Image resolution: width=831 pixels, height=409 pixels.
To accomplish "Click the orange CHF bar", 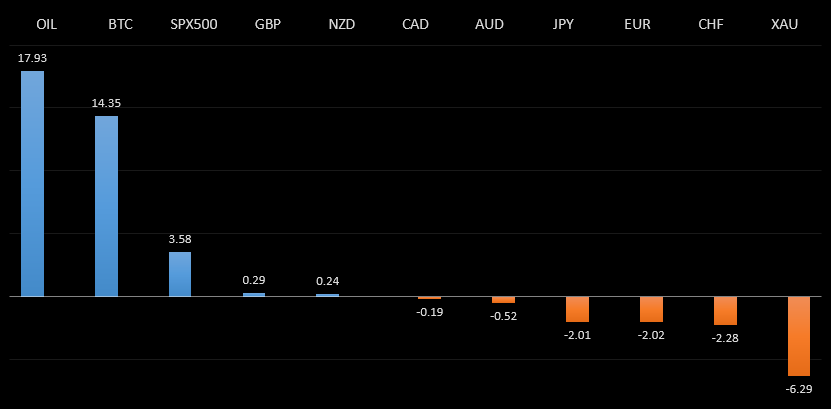I will coord(725,311).
